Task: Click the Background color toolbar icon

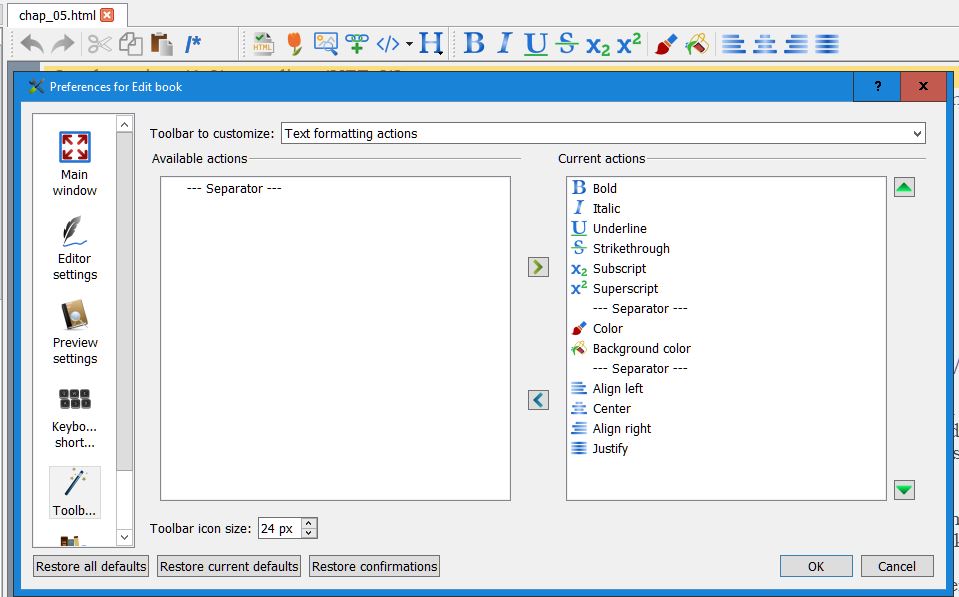Action: click(697, 44)
